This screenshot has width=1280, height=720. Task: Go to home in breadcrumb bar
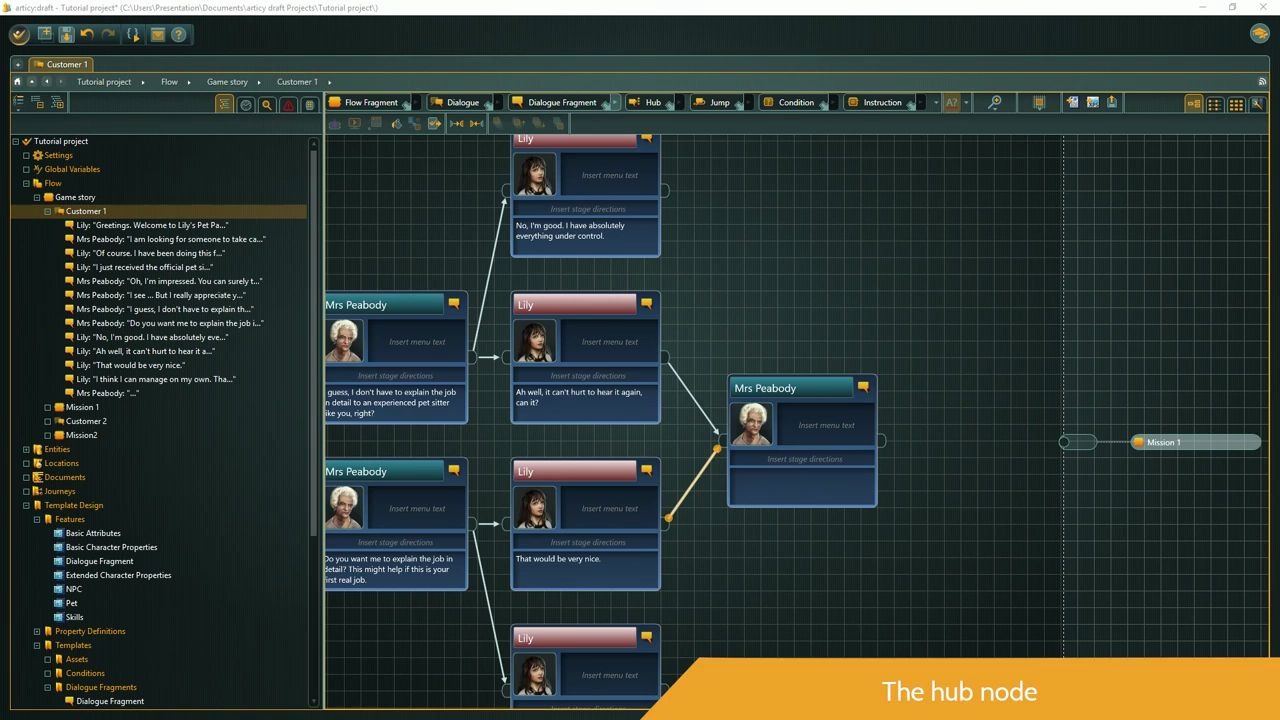[17, 82]
